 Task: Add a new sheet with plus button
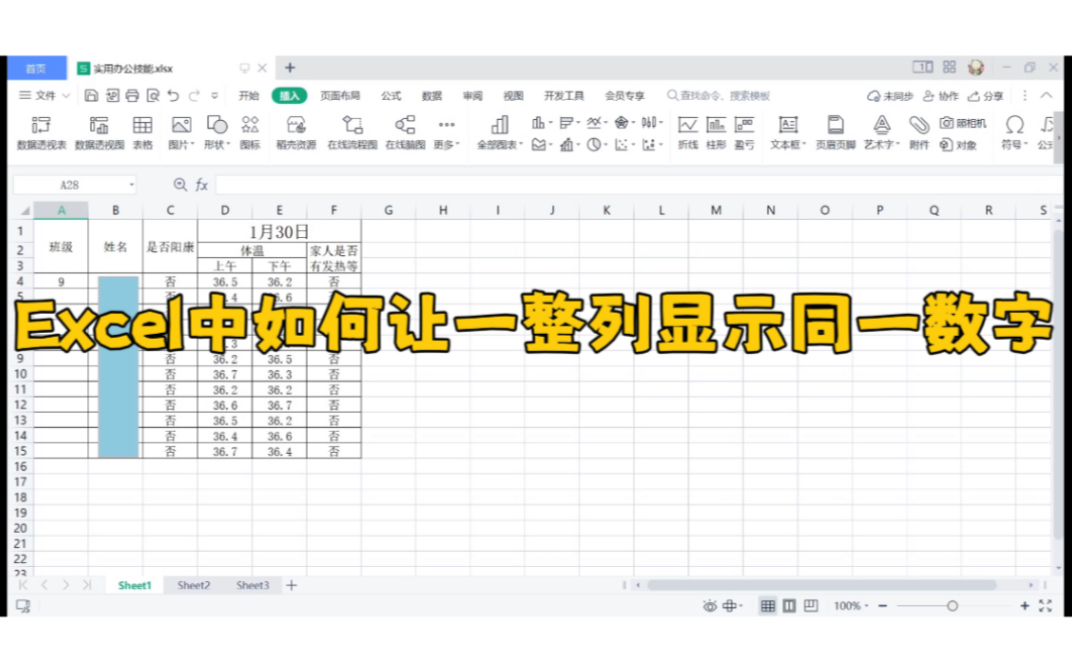(292, 585)
